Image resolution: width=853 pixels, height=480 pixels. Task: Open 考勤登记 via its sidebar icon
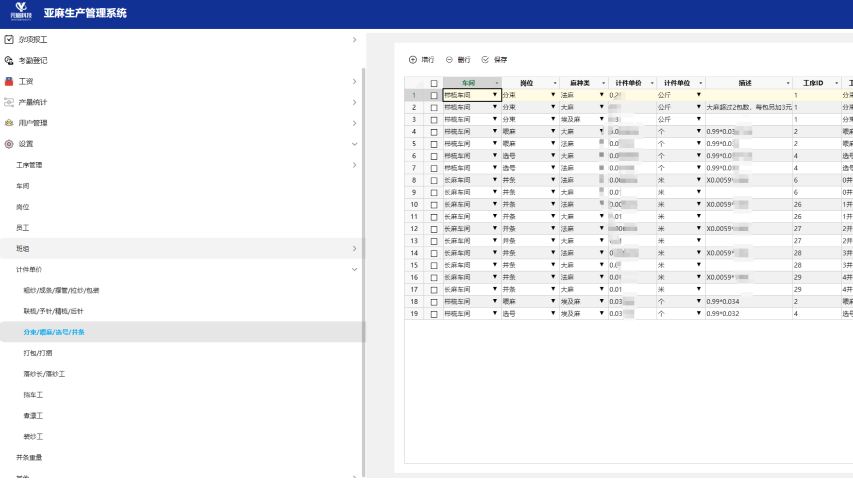tap(9, 60)
